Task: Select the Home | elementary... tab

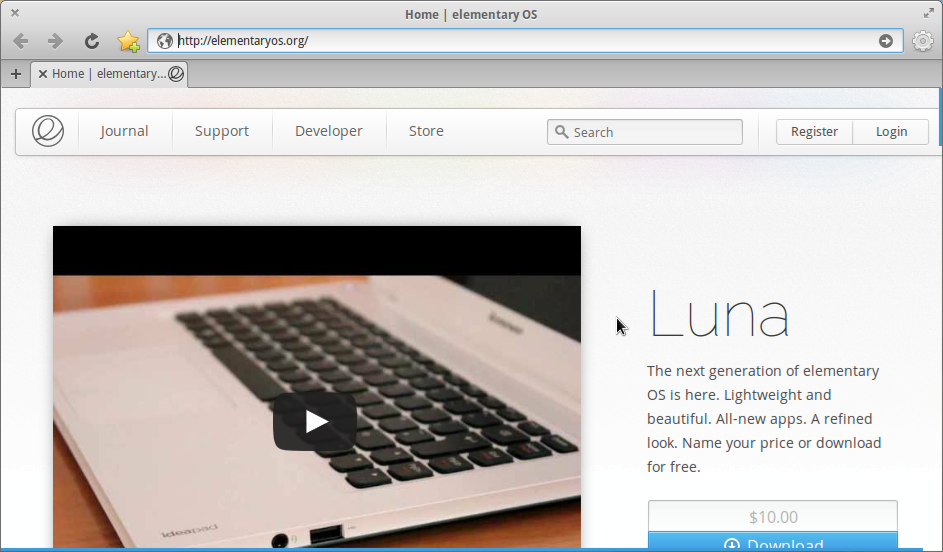Action: [x=109, y=74]
